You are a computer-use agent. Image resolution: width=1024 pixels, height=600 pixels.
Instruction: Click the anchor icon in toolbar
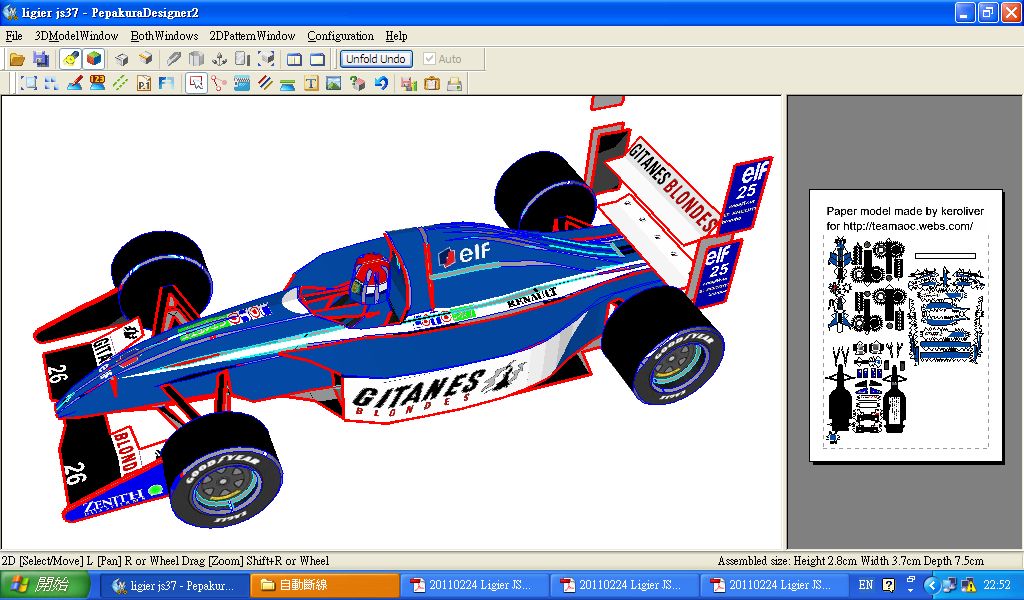[219, 59]
